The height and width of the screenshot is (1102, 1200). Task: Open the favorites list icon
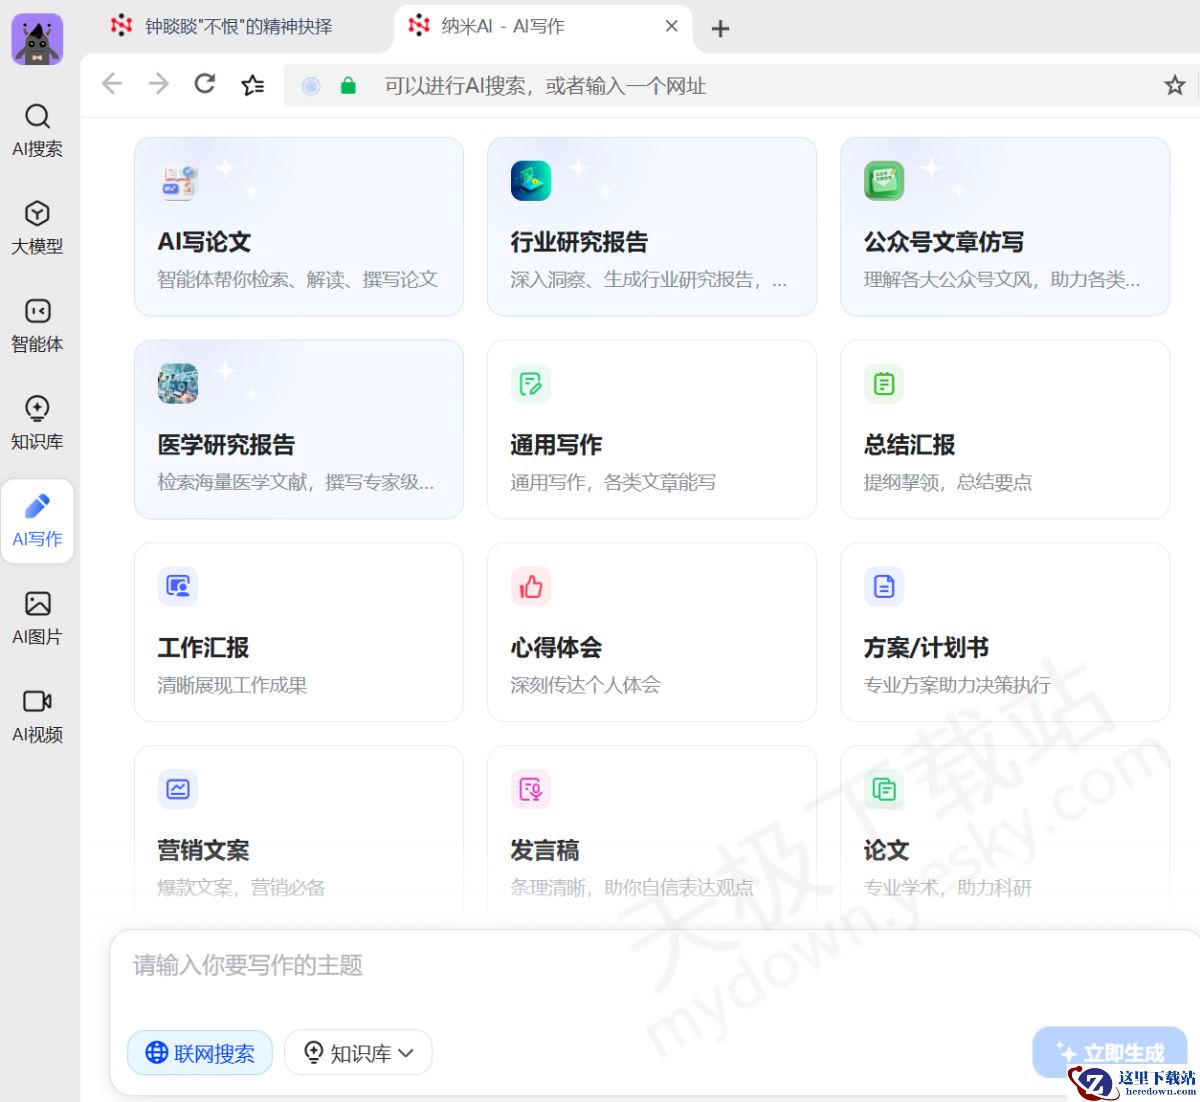(253, 85)
